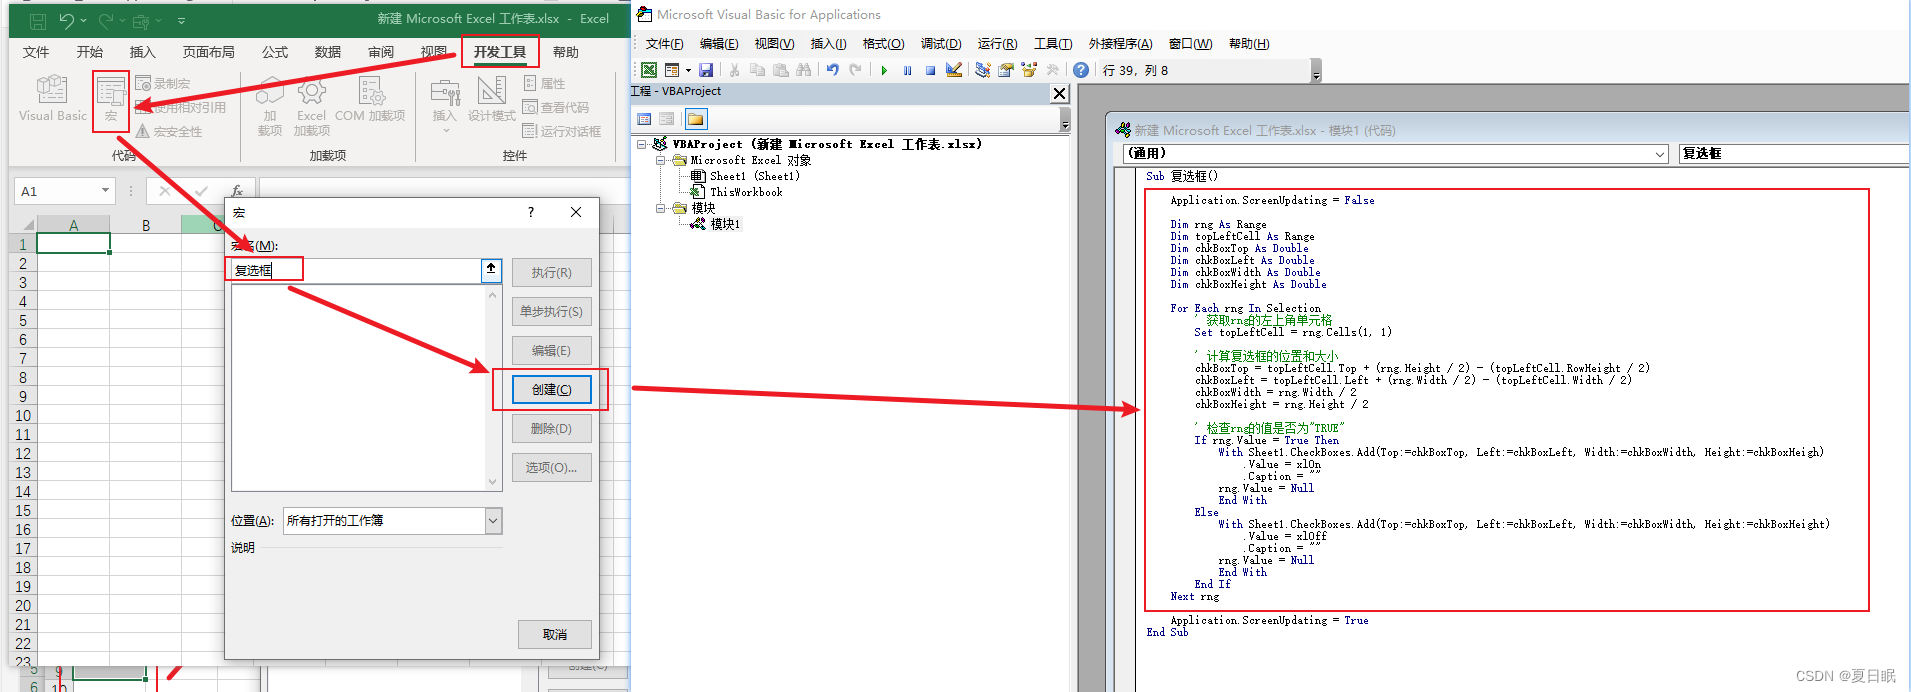The height and width of the screenshot is (692, 1911).
Task: Toggle Design Mode icon in VBA toolbar
Action: point(953,70)
